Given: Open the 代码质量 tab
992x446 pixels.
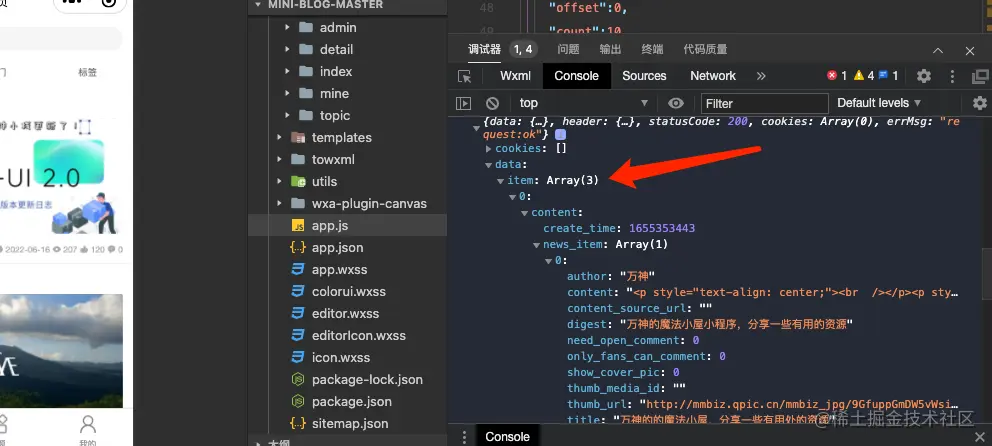Looking at the screenshot, I should pos(705,49).
